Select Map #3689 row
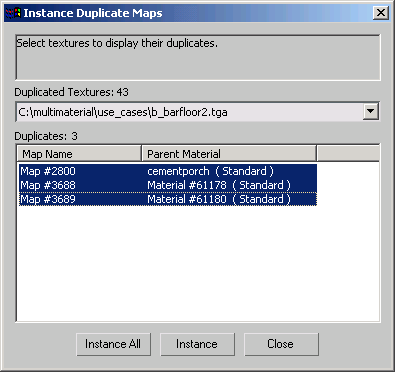 168,199
